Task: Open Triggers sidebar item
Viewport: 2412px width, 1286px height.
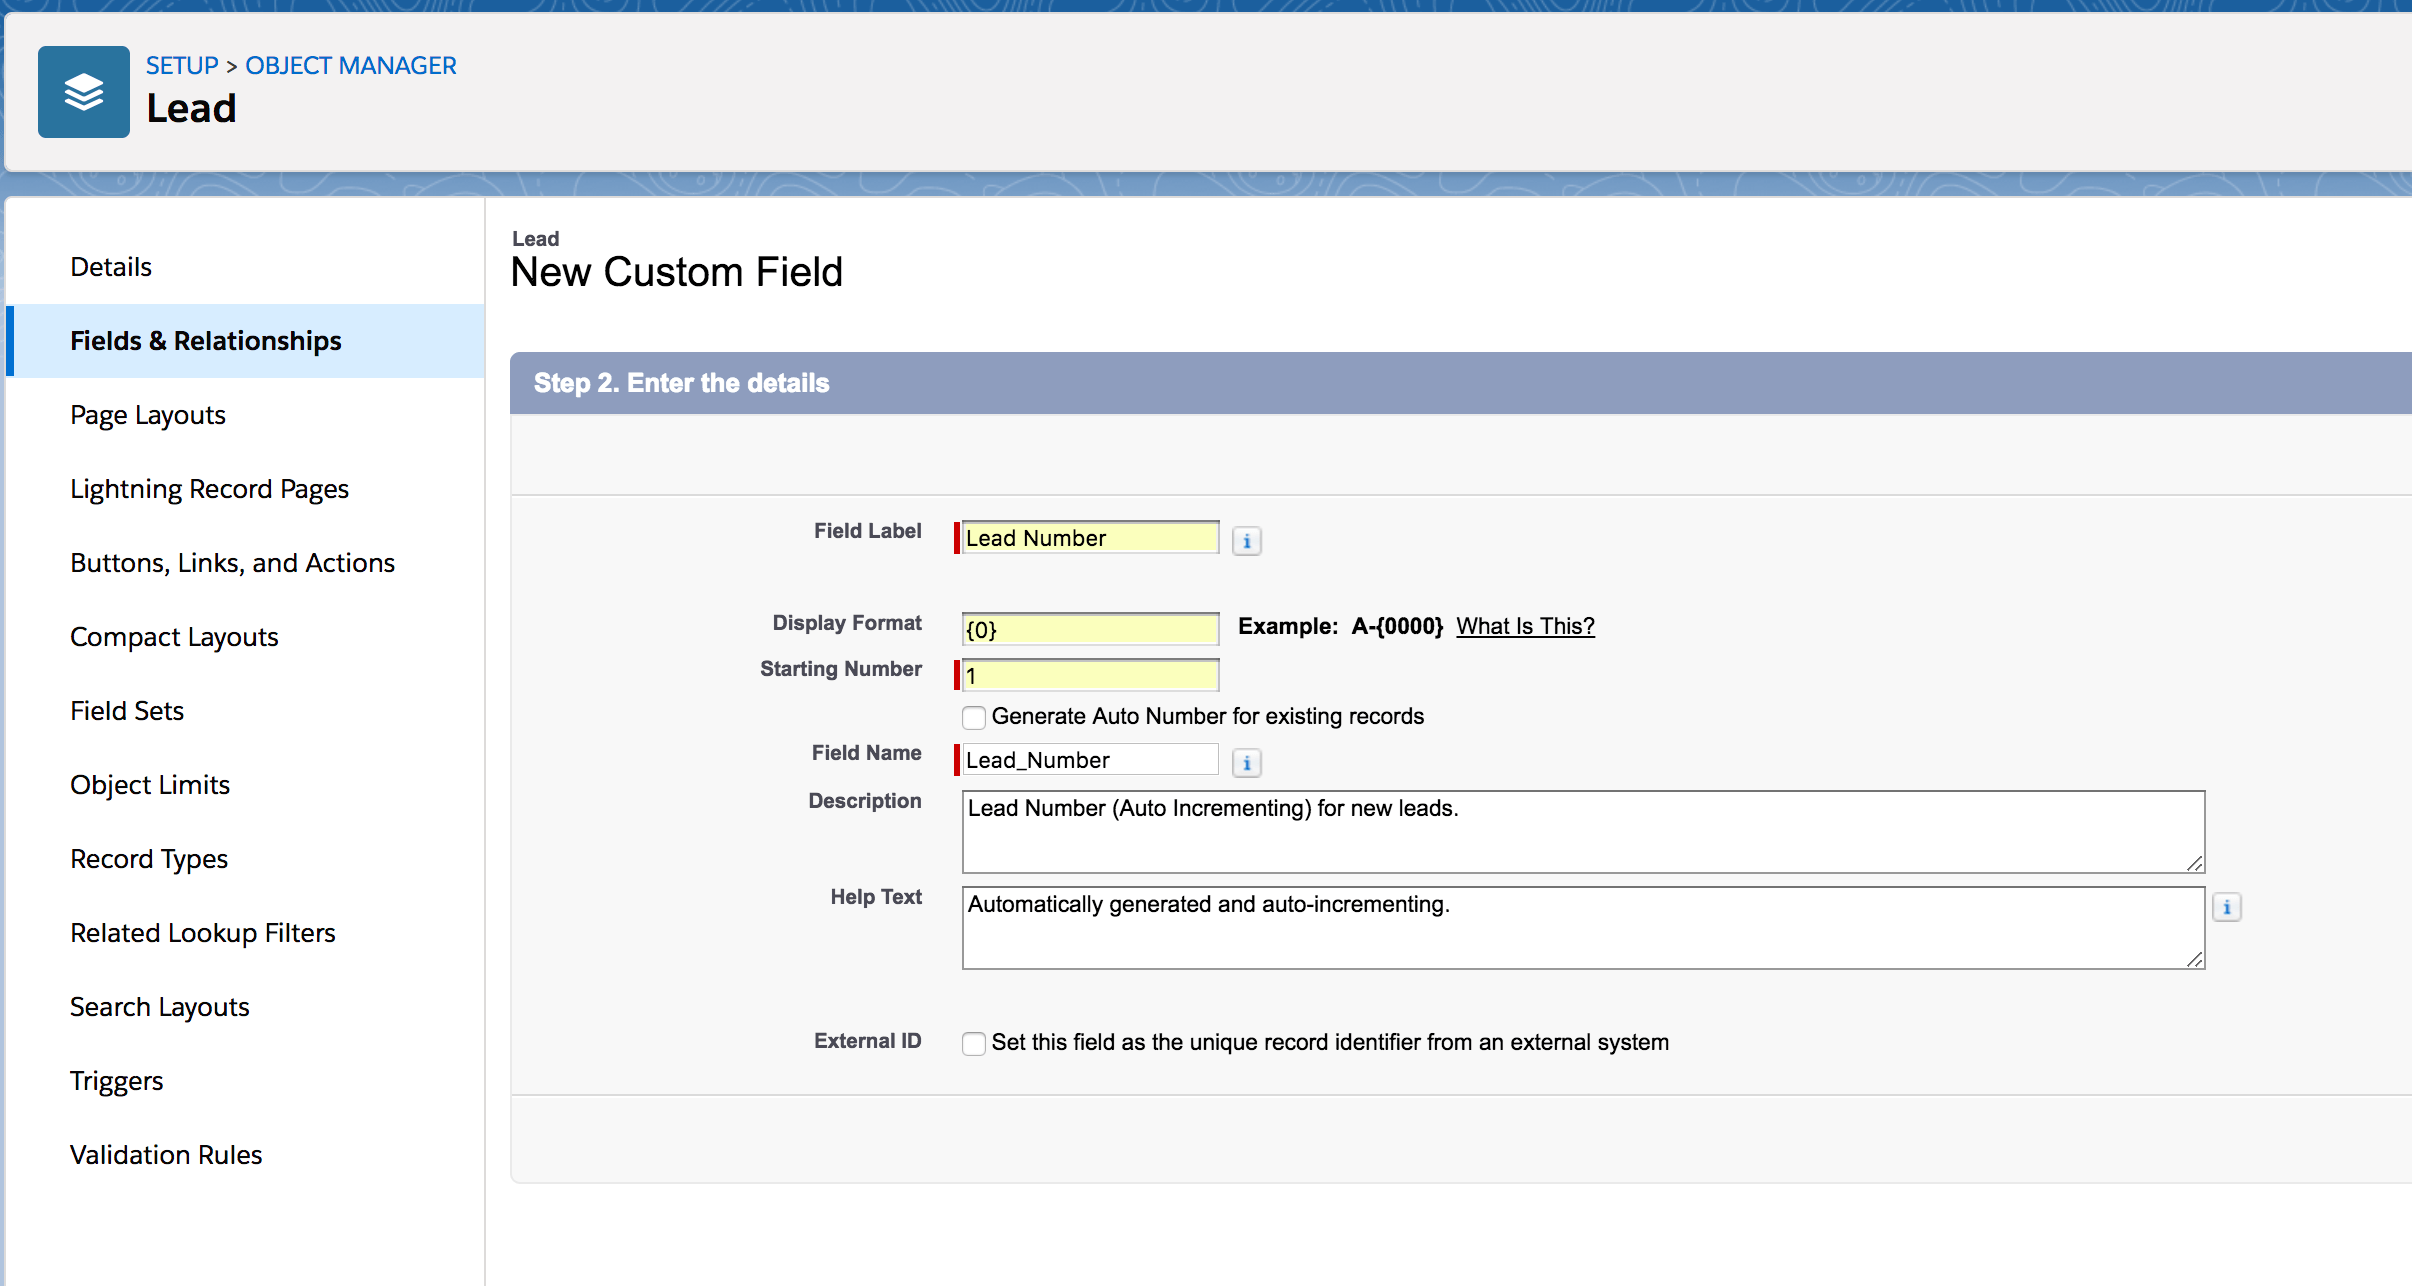Action: click(x=116, y=1081)
